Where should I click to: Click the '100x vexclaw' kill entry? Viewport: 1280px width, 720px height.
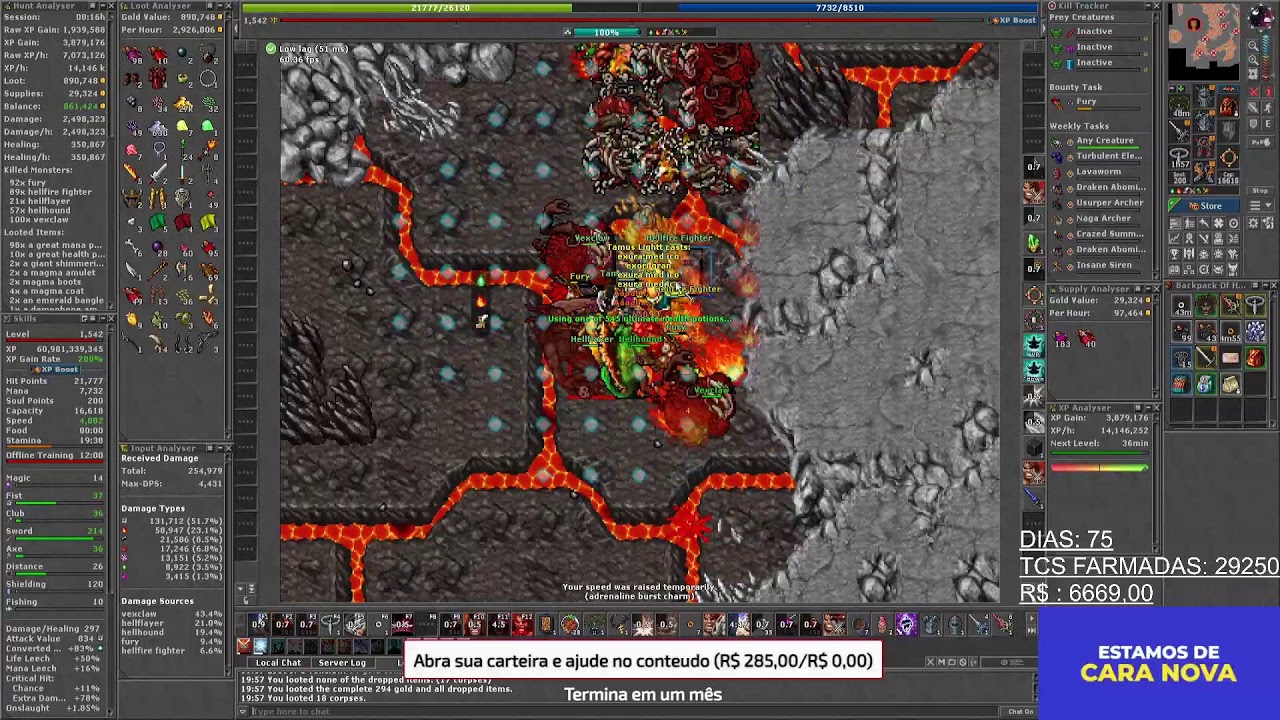click(x=41, y=219)
